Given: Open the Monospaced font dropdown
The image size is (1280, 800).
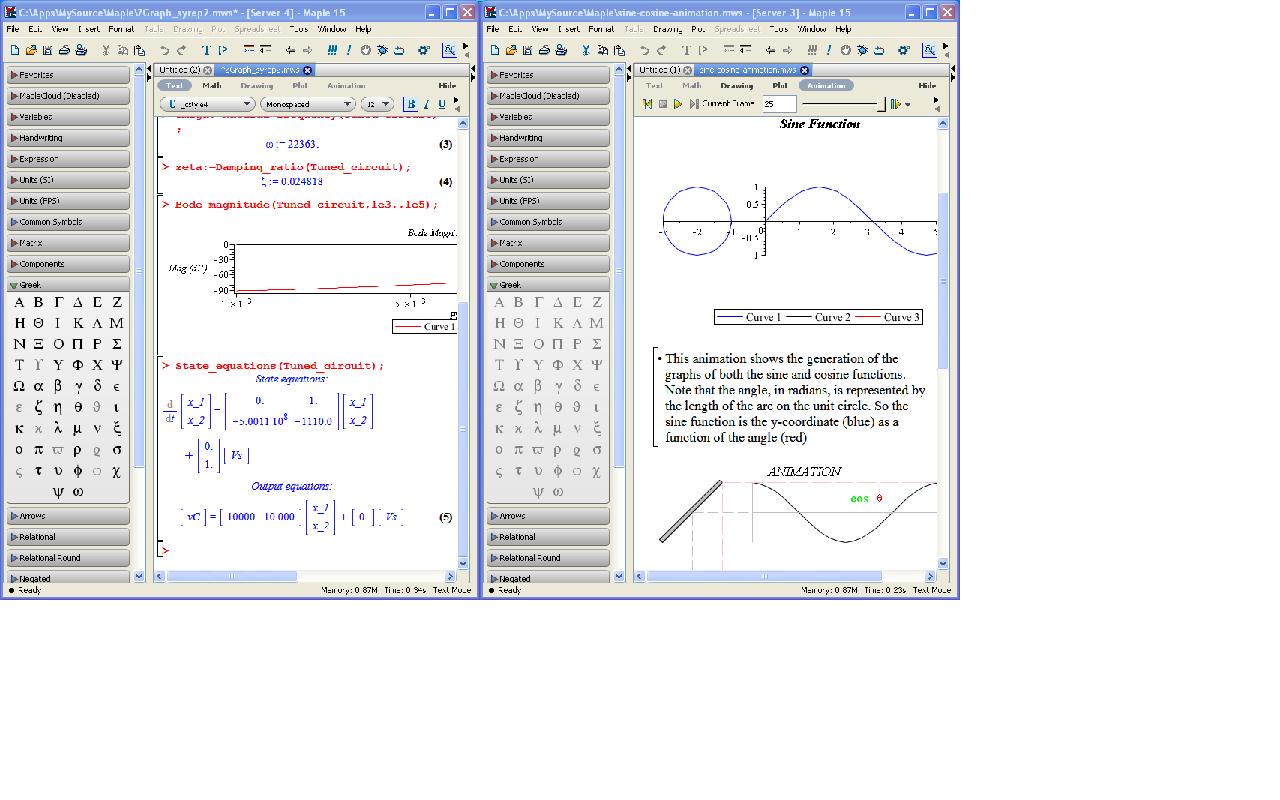Looking at the screenshot, I should coord(308,104).
